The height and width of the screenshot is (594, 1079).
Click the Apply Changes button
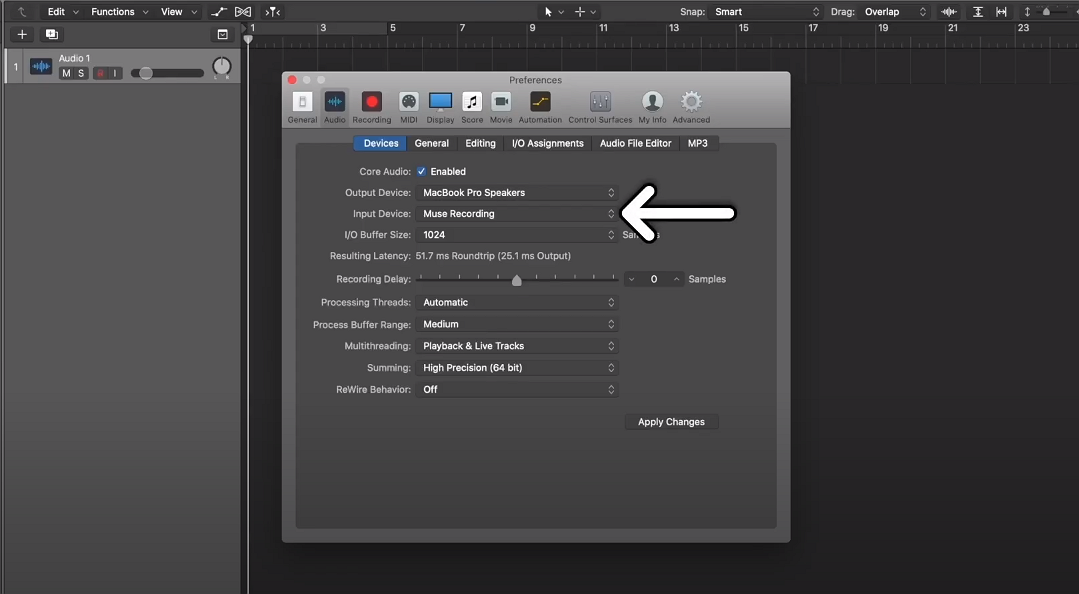[671, 421]
